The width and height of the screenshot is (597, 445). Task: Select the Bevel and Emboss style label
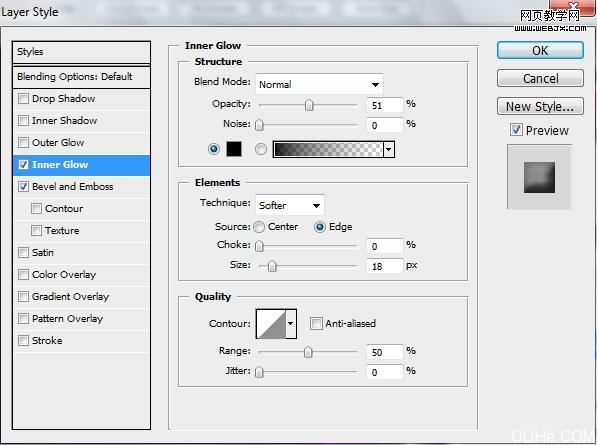73,187
